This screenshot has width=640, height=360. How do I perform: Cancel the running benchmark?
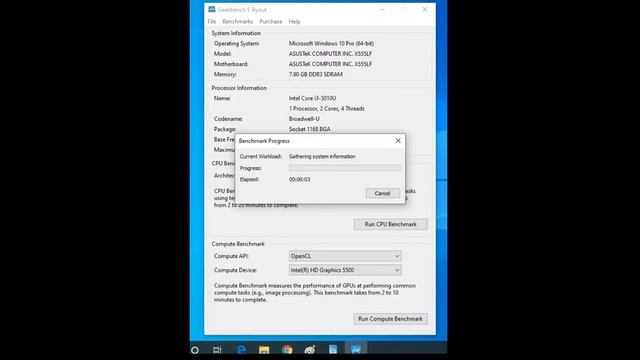point(382,193)
